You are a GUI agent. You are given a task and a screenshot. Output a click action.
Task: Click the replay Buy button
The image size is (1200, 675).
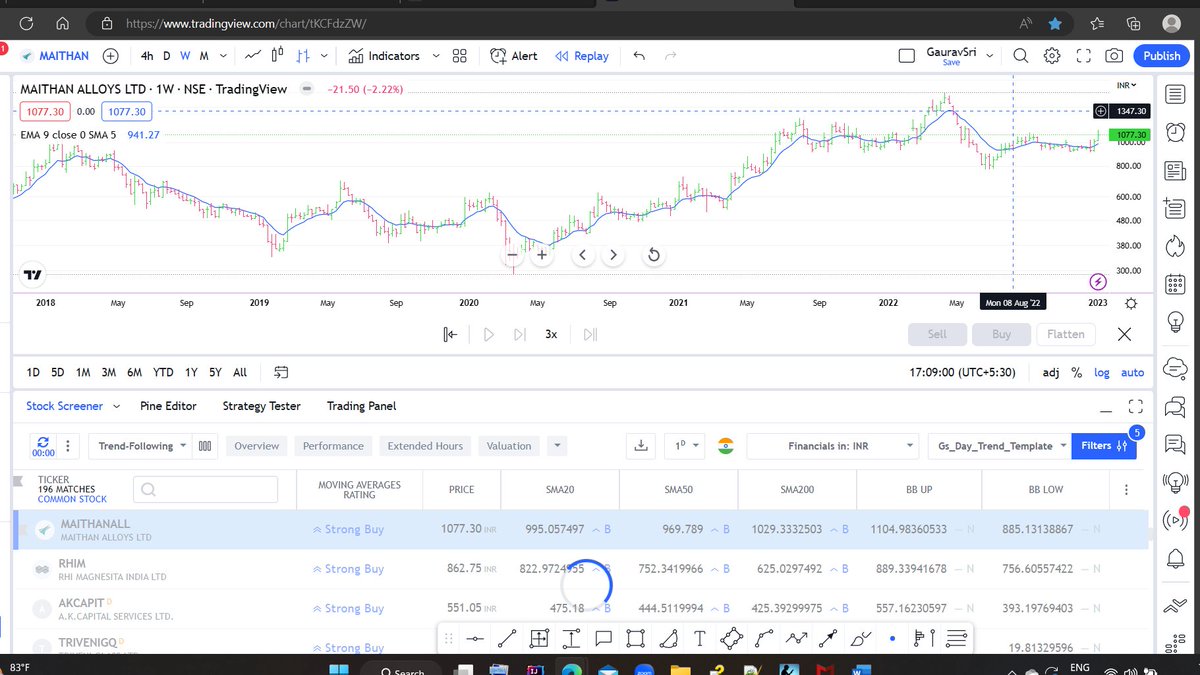(1001, 334)
